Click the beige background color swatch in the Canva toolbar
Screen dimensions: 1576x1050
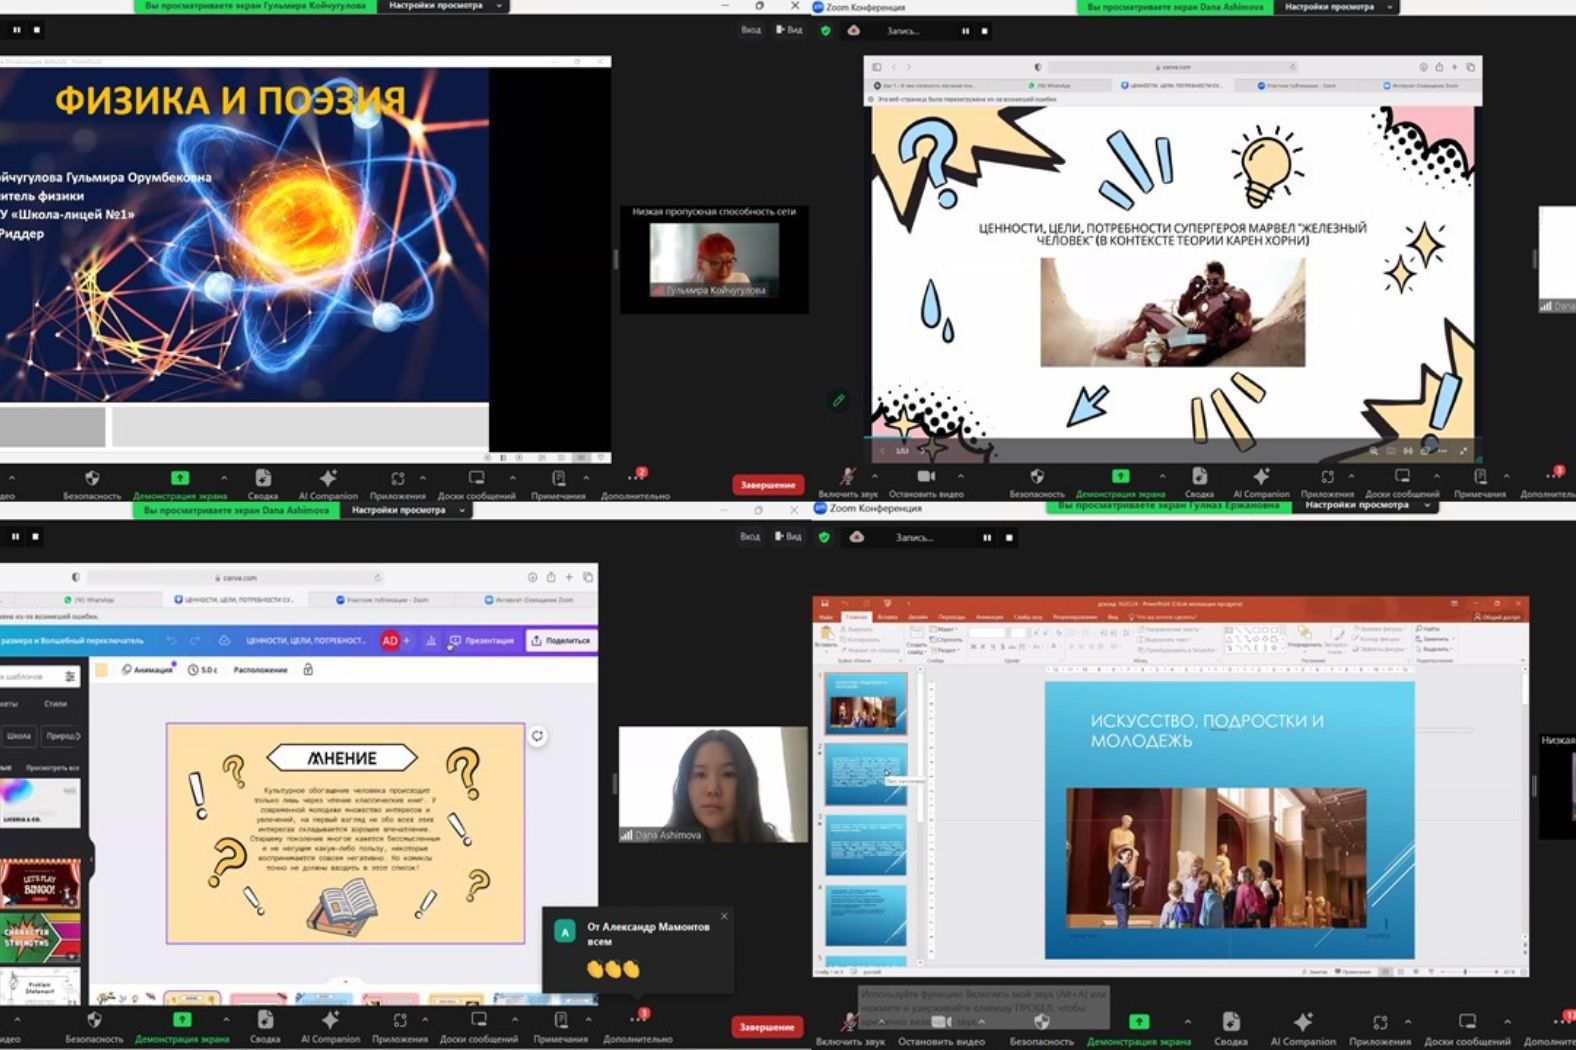click(101, 670)
